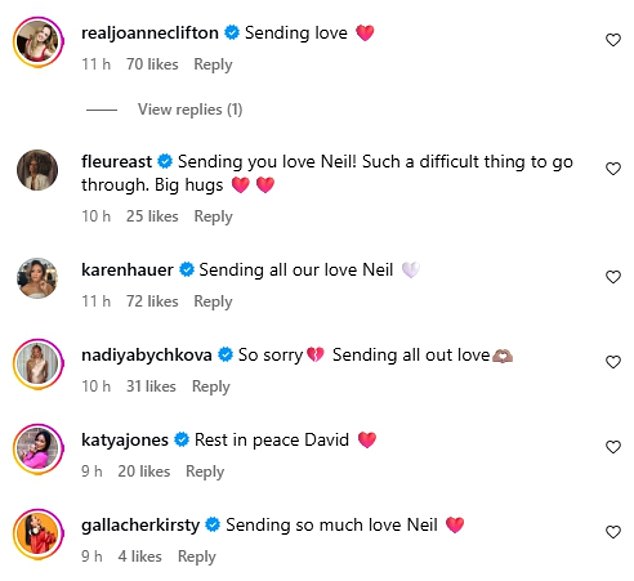Reply to fleureast's comment

click(x=213, y=216)
